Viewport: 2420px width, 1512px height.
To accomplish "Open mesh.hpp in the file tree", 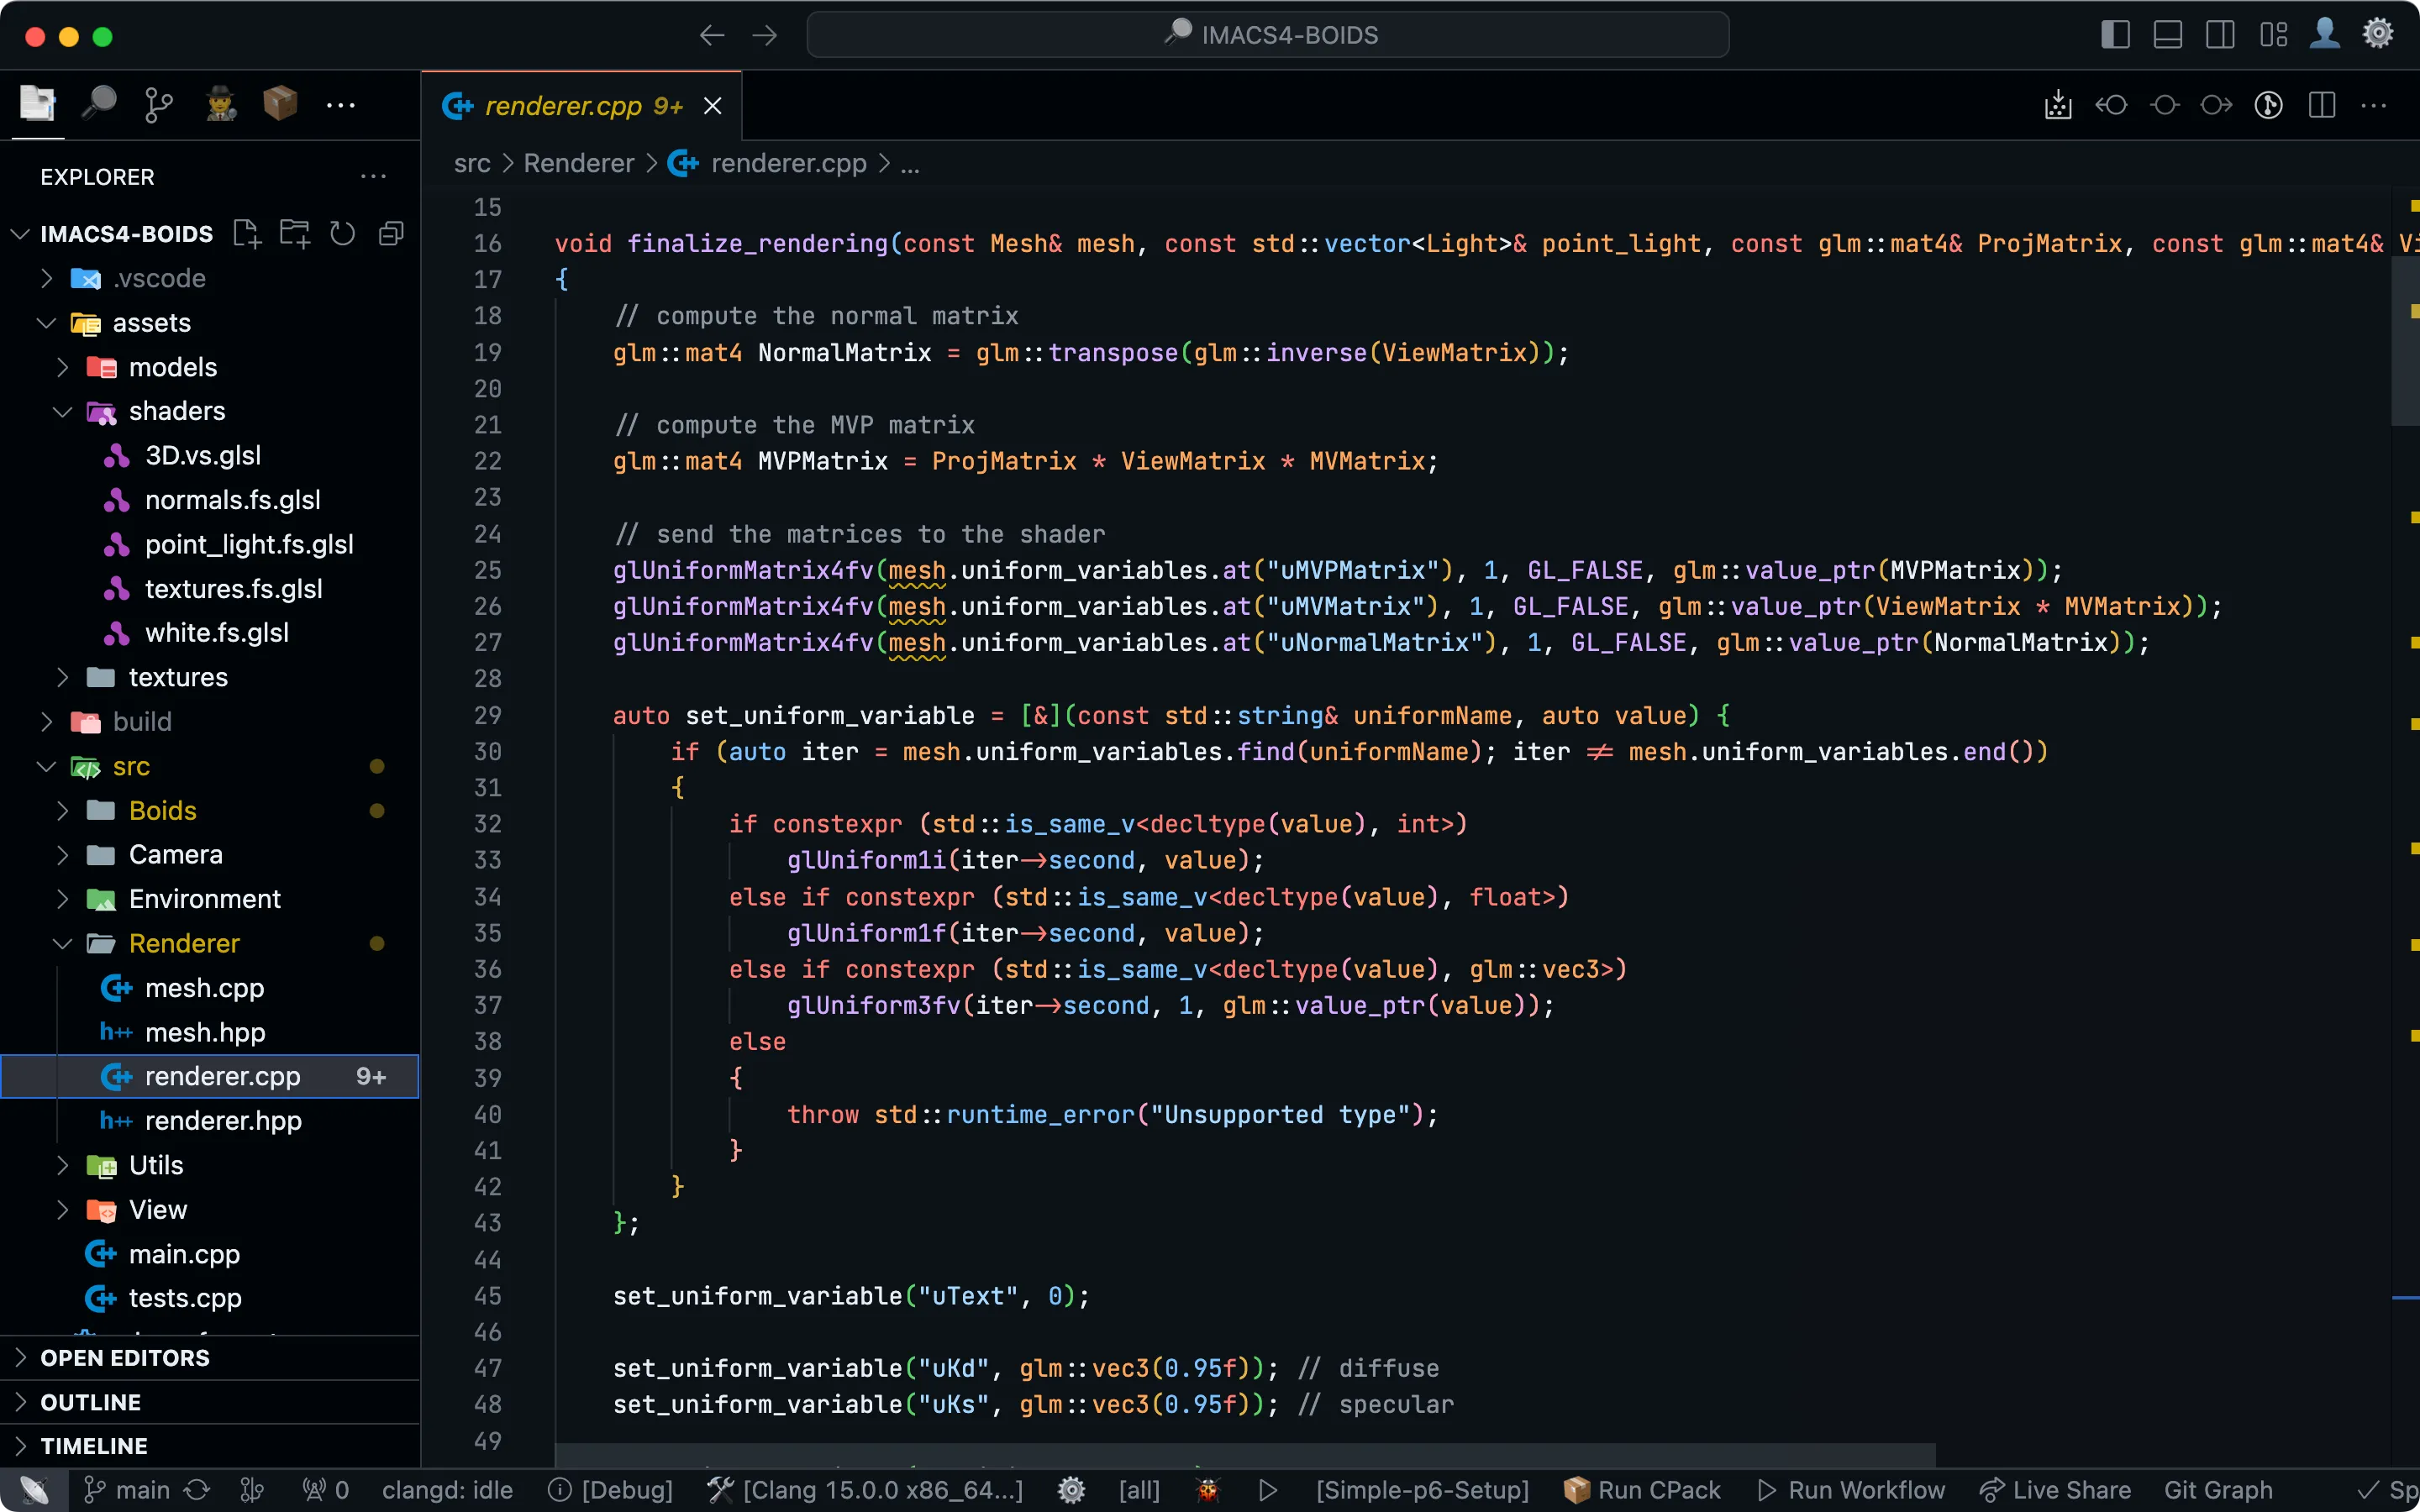I will 205,1032.
